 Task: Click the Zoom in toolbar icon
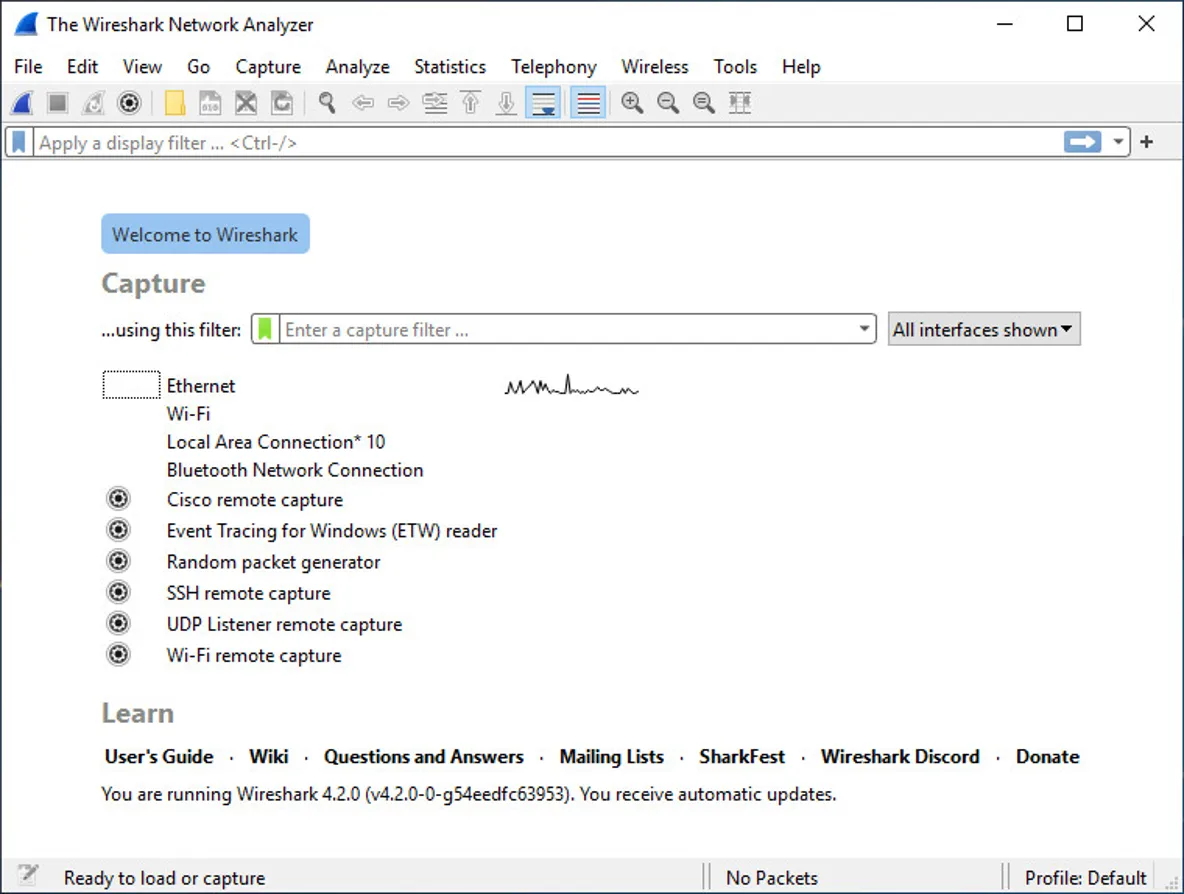(632, 103)
